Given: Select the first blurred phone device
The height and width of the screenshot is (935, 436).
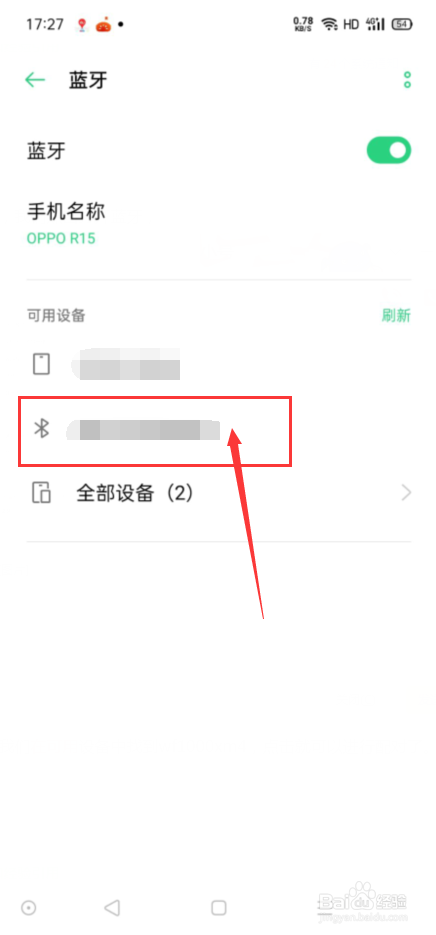Looking at the screenshot, I should click(218, 364).
